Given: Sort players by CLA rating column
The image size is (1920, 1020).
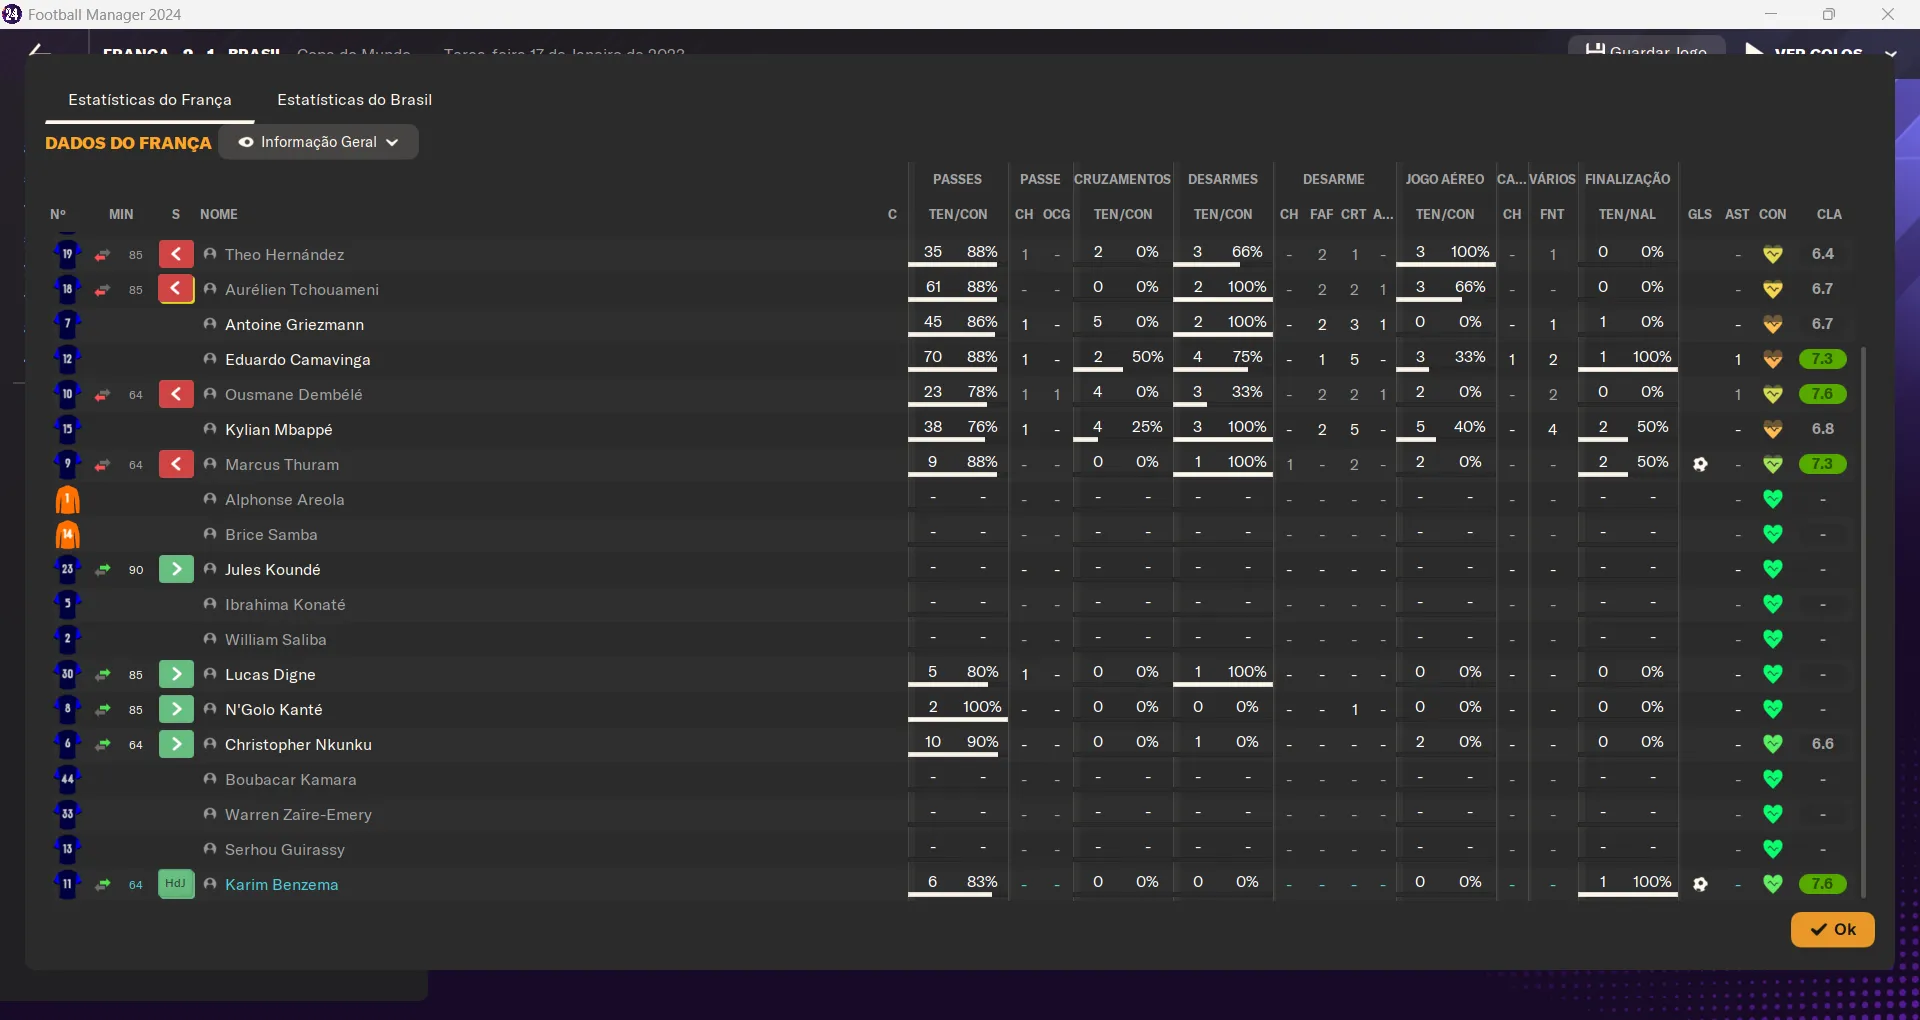Looking at the screenshot, I should 1829,215.
